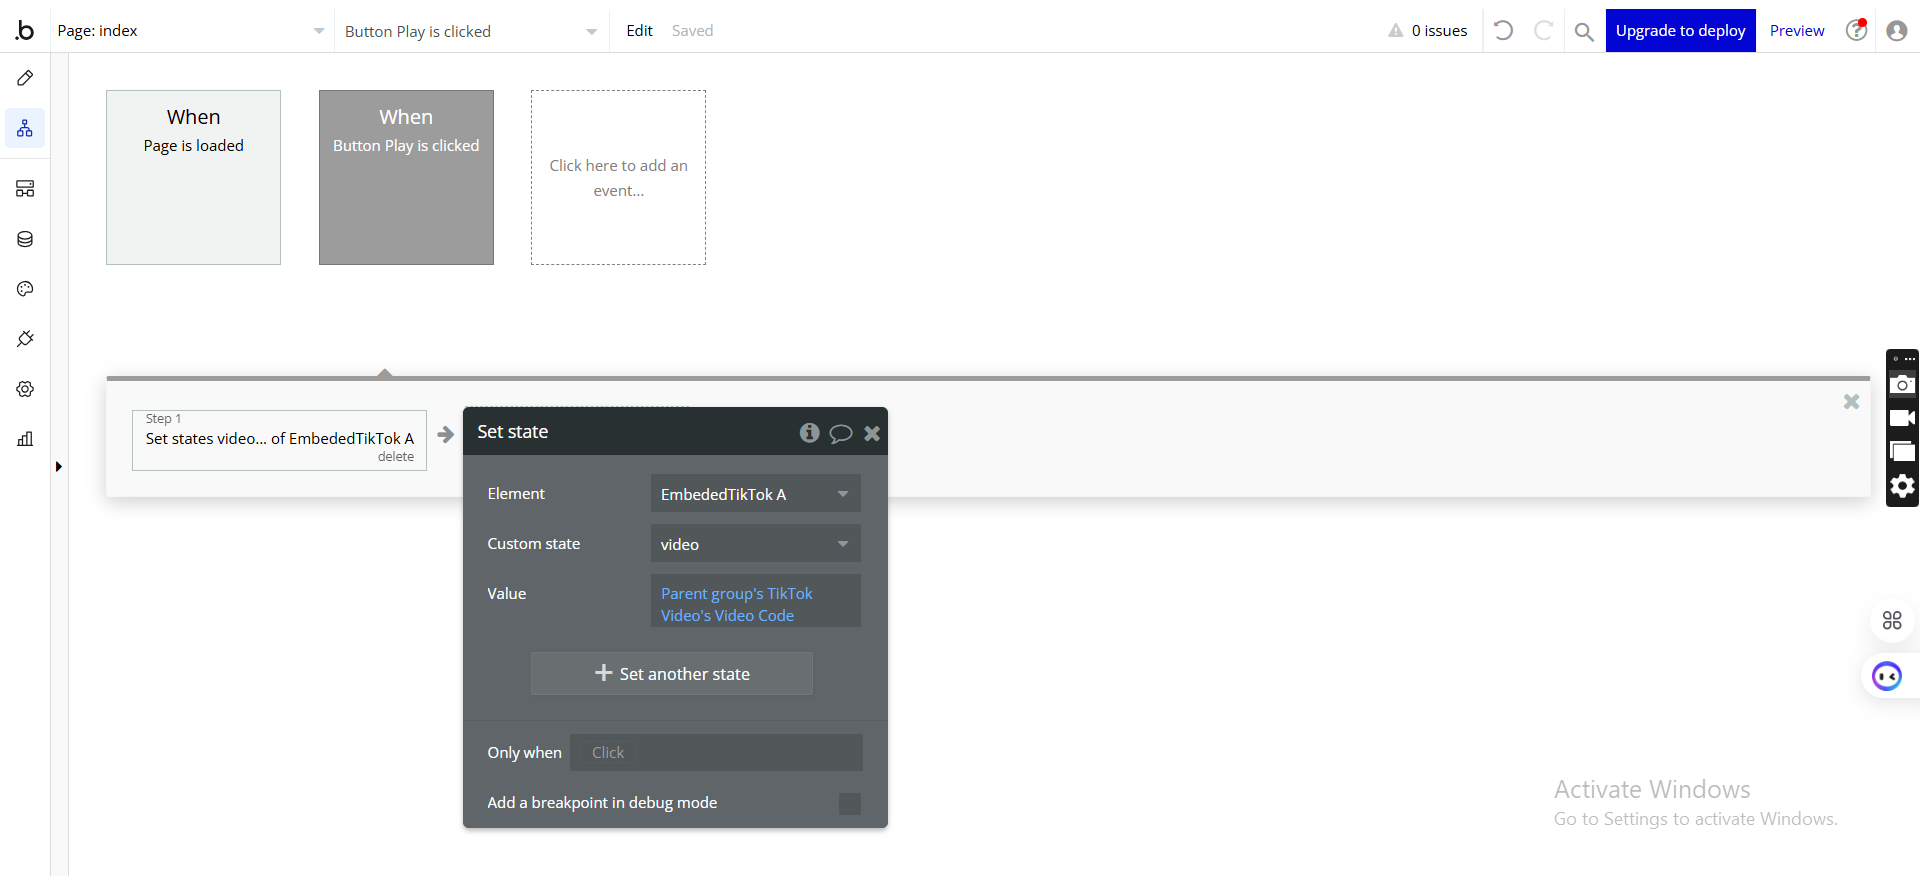Image resolution: width=1920 pixels, height=876 pixels.
Task: Click the floating four-circles apps icon
Action: (1892, 620)
